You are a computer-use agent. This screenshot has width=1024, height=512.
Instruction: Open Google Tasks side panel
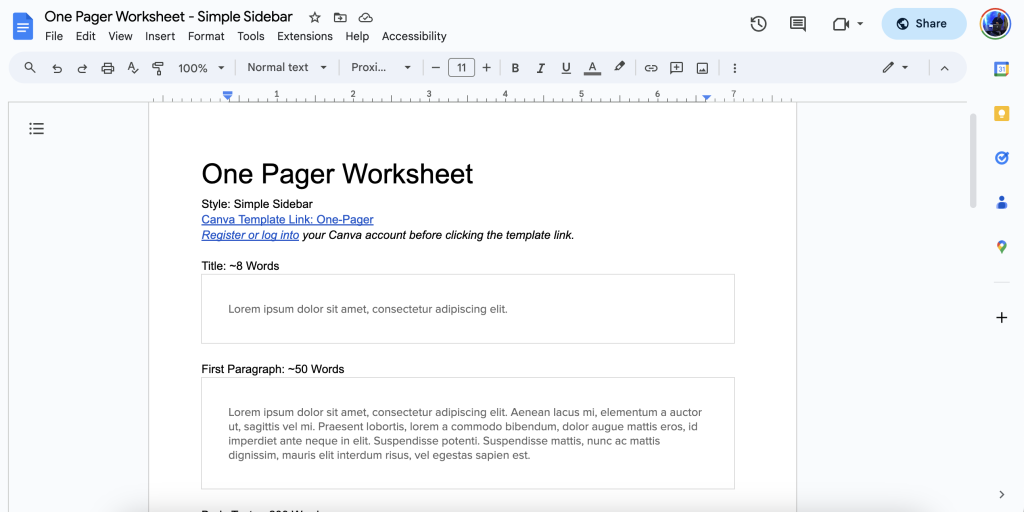click(1002, 158)
